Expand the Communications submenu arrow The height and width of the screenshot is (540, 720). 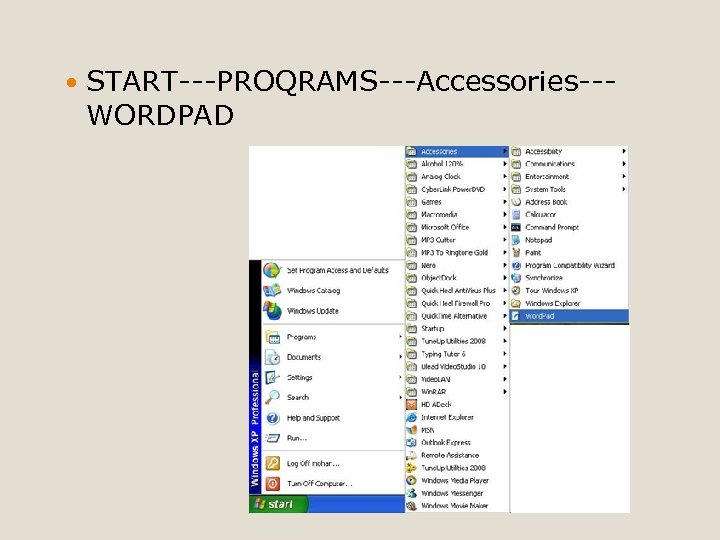click(624, 163)
